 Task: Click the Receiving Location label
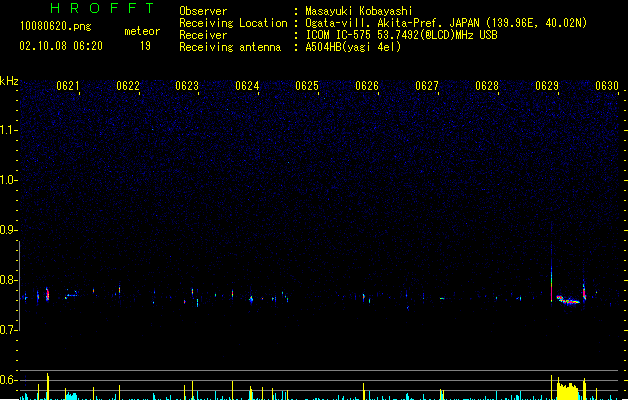click(233, 23)
